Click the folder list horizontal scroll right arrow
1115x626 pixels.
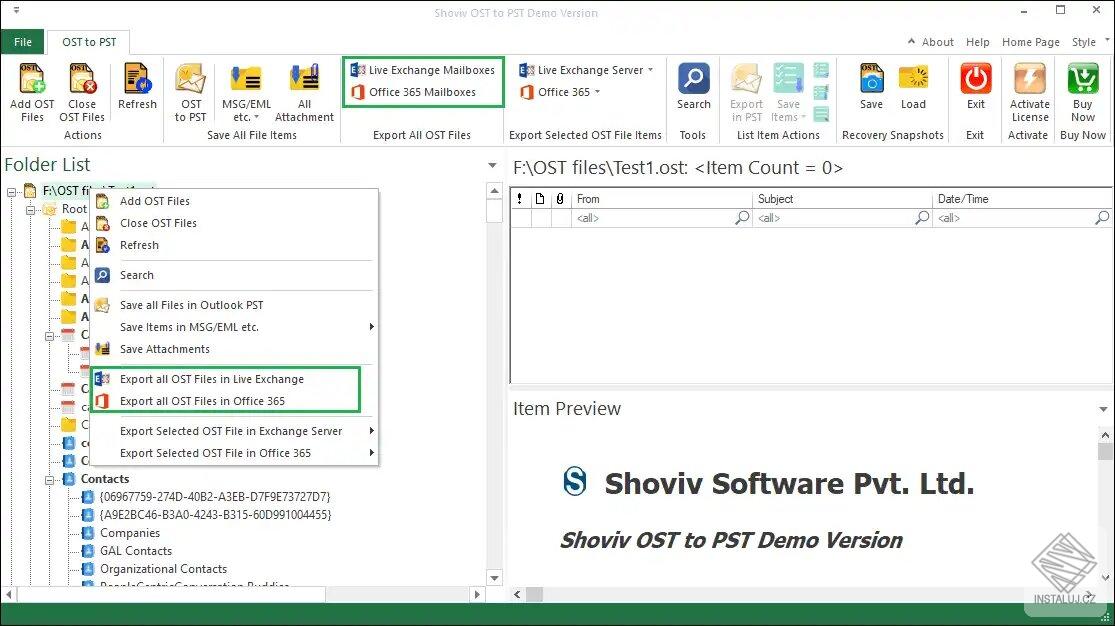[x=477, y=594]
